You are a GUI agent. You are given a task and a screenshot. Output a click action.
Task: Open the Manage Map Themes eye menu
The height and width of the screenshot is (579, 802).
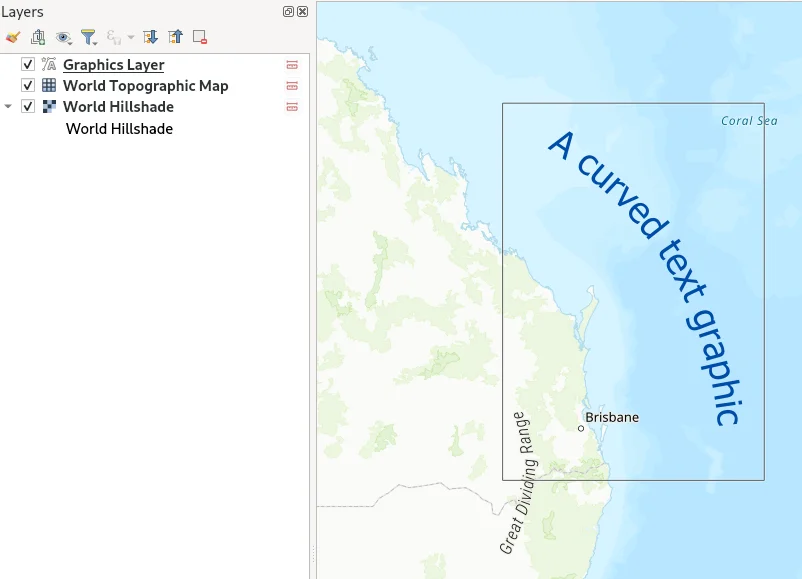[x=65, y=37]
